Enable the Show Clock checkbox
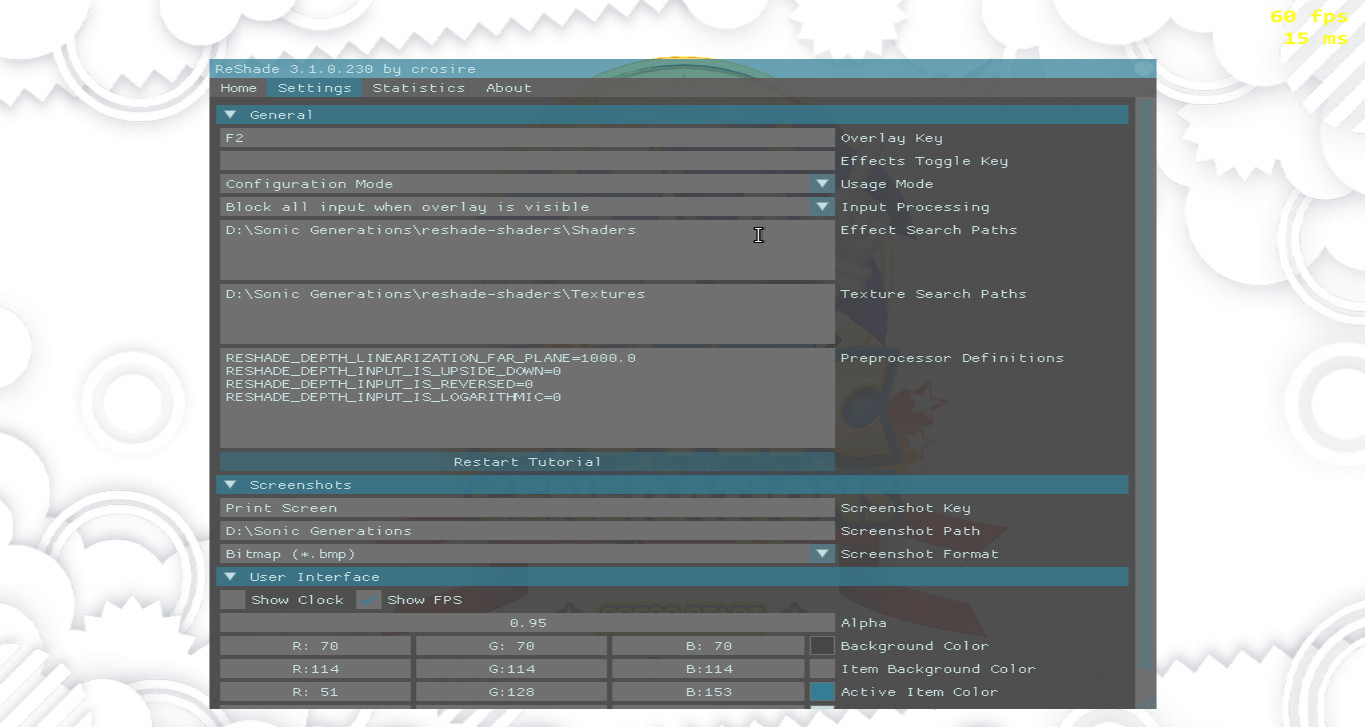Viewport: 1365px width, 727px height. [232, 600]
